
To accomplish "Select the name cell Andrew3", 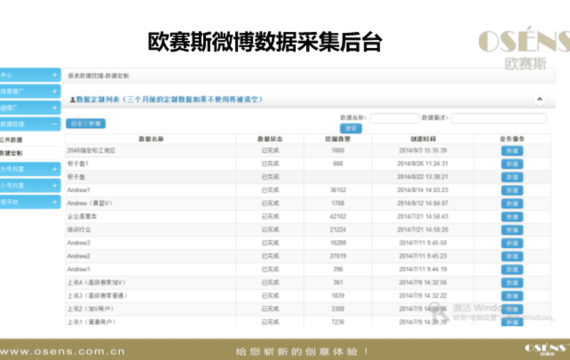I will coord(79,243).
